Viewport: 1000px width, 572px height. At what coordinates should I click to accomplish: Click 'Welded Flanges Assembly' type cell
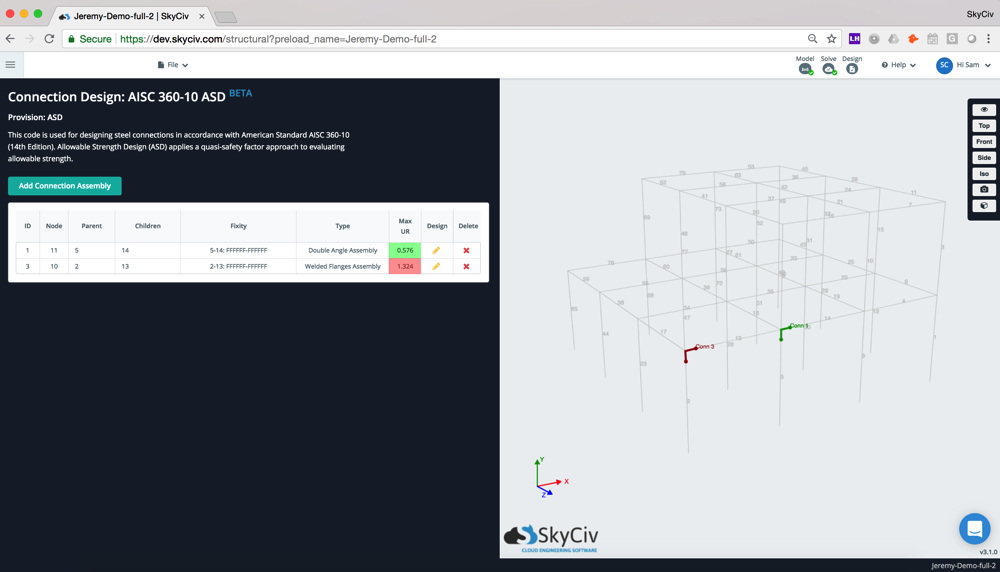342,267
